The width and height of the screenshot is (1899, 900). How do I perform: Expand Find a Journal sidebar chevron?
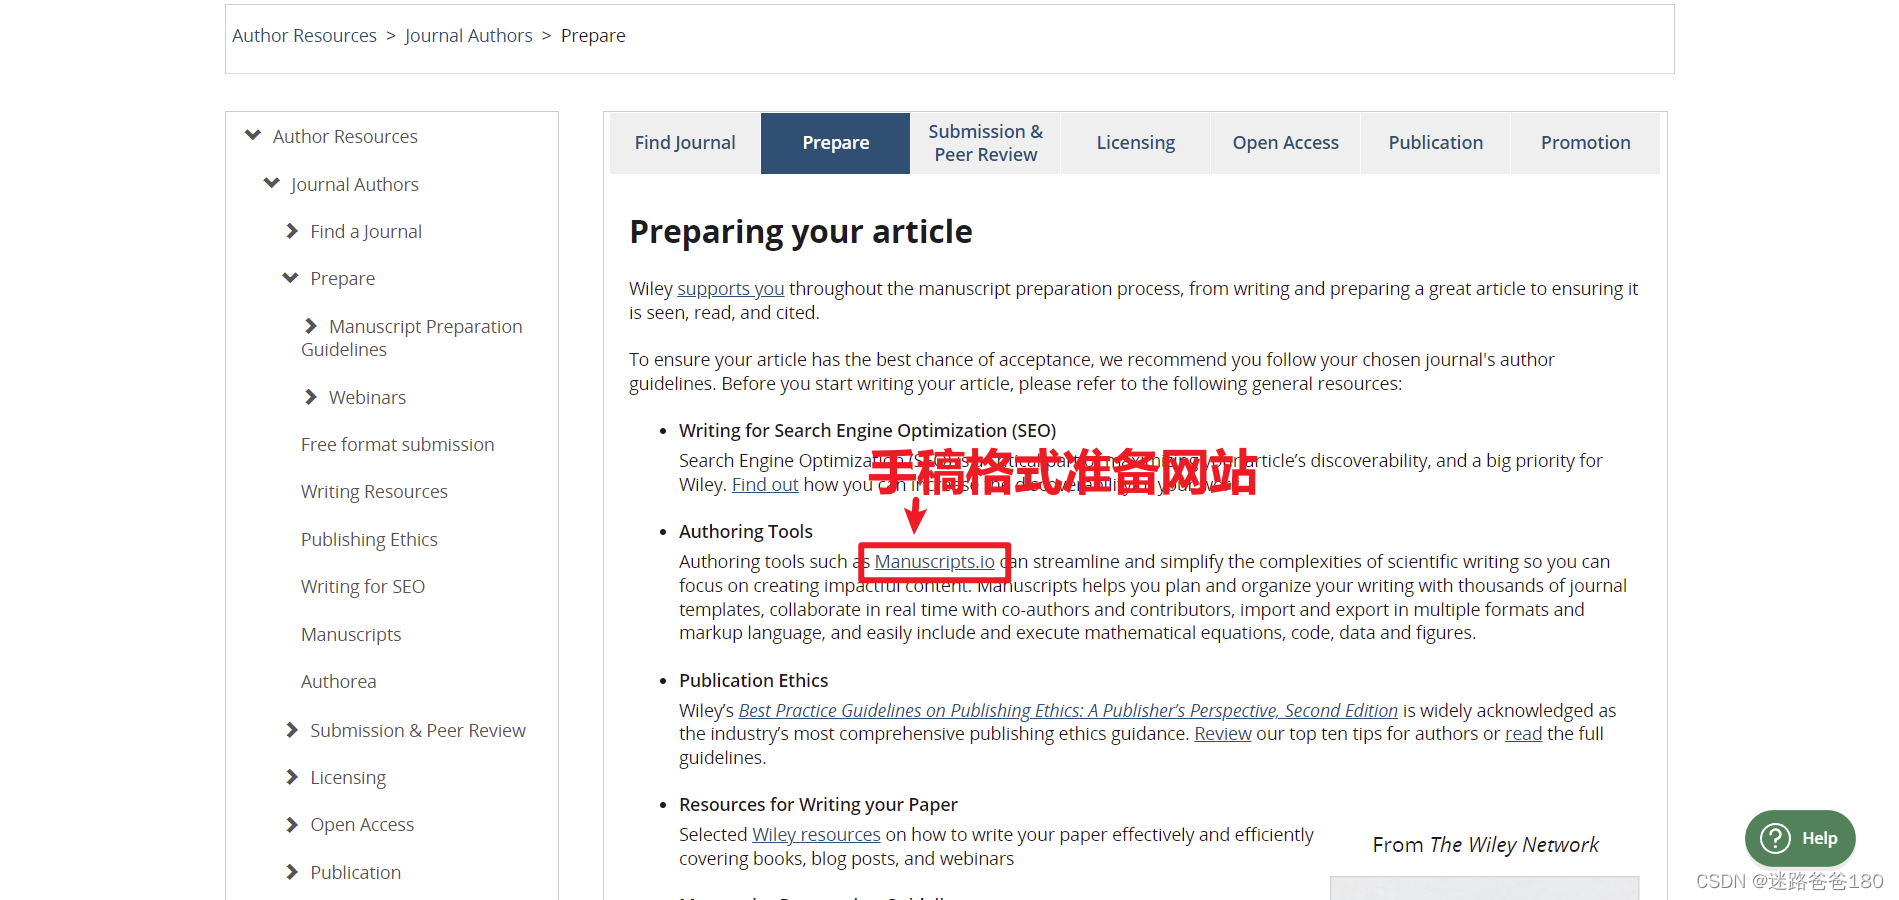pyautogui.click(x=291, y=231)
